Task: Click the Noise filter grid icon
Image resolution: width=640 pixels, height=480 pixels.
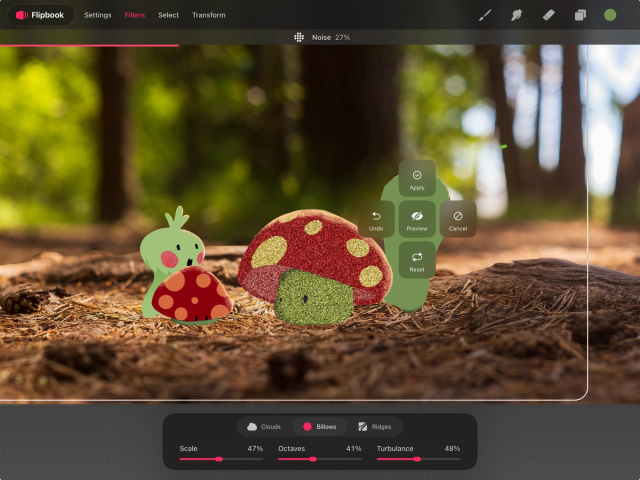Action: 299,37
